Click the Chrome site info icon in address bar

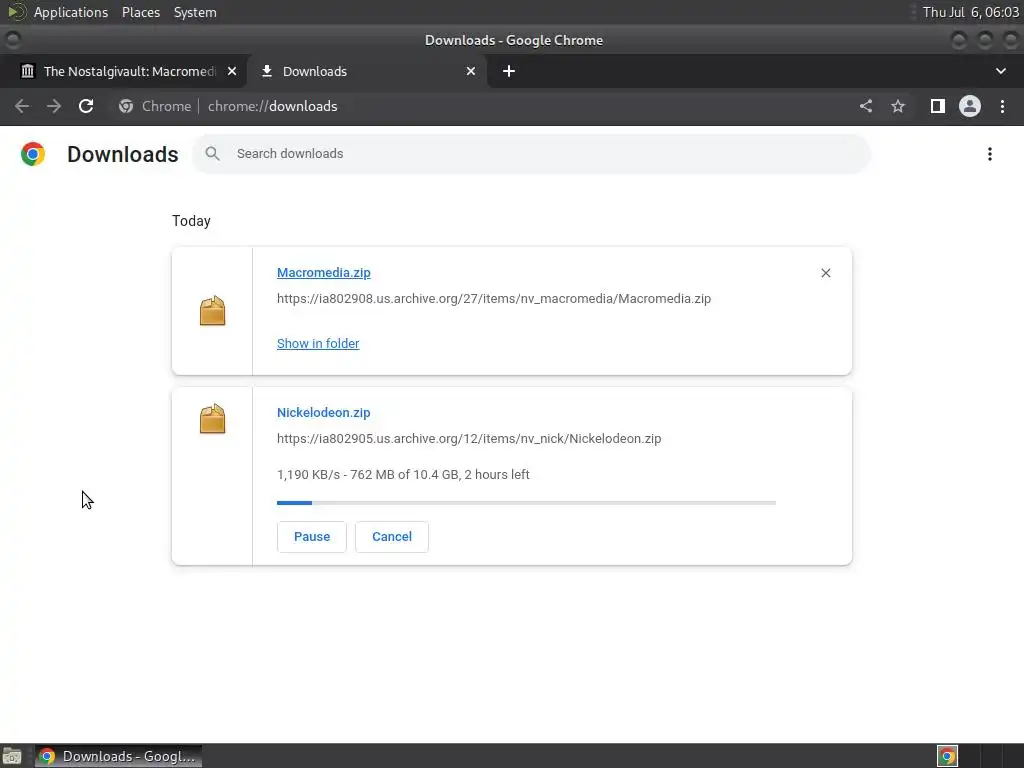pos(126,106)
